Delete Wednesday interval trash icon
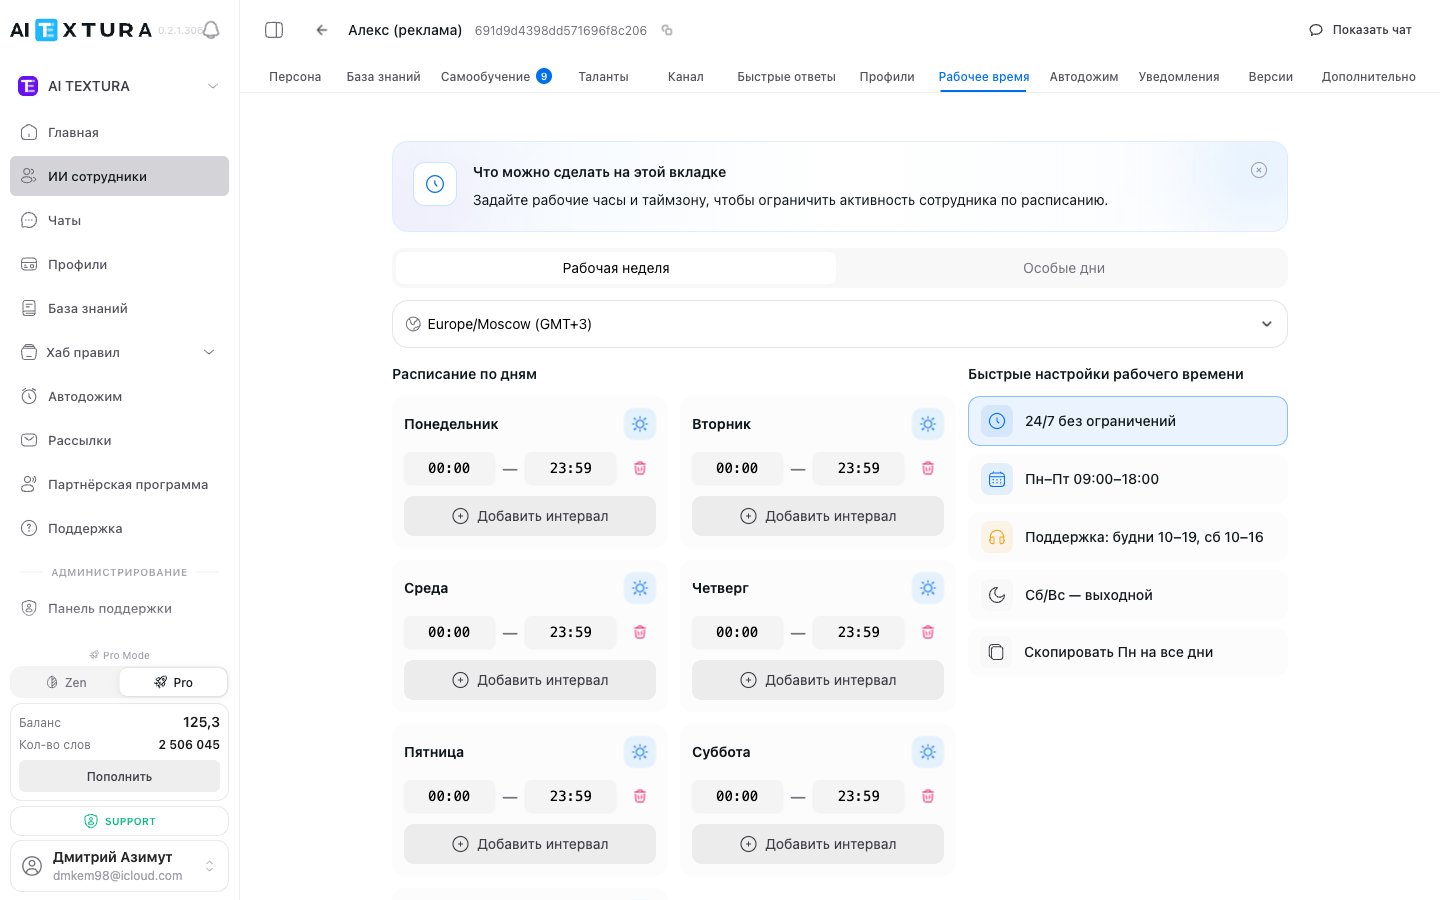1440x900 pixels. [x=640, y=632]
